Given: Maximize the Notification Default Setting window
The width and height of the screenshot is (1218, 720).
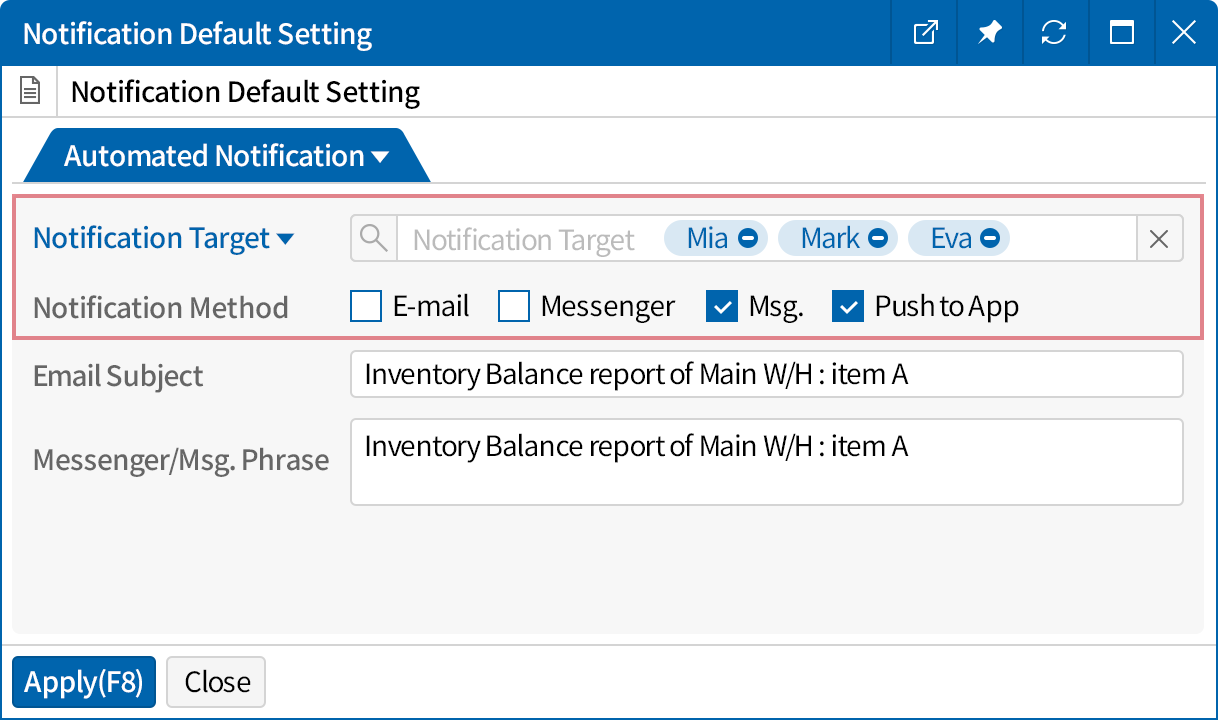Looking at the screenshot, I should click(x=1121, y=33).
